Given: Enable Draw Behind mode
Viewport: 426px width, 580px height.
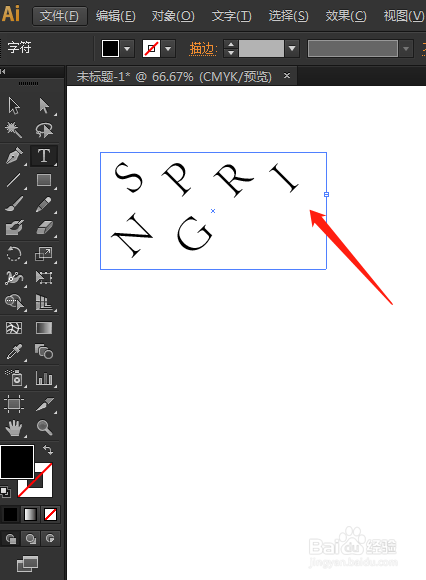Looking at the screenshot, I should coord(31,539).
